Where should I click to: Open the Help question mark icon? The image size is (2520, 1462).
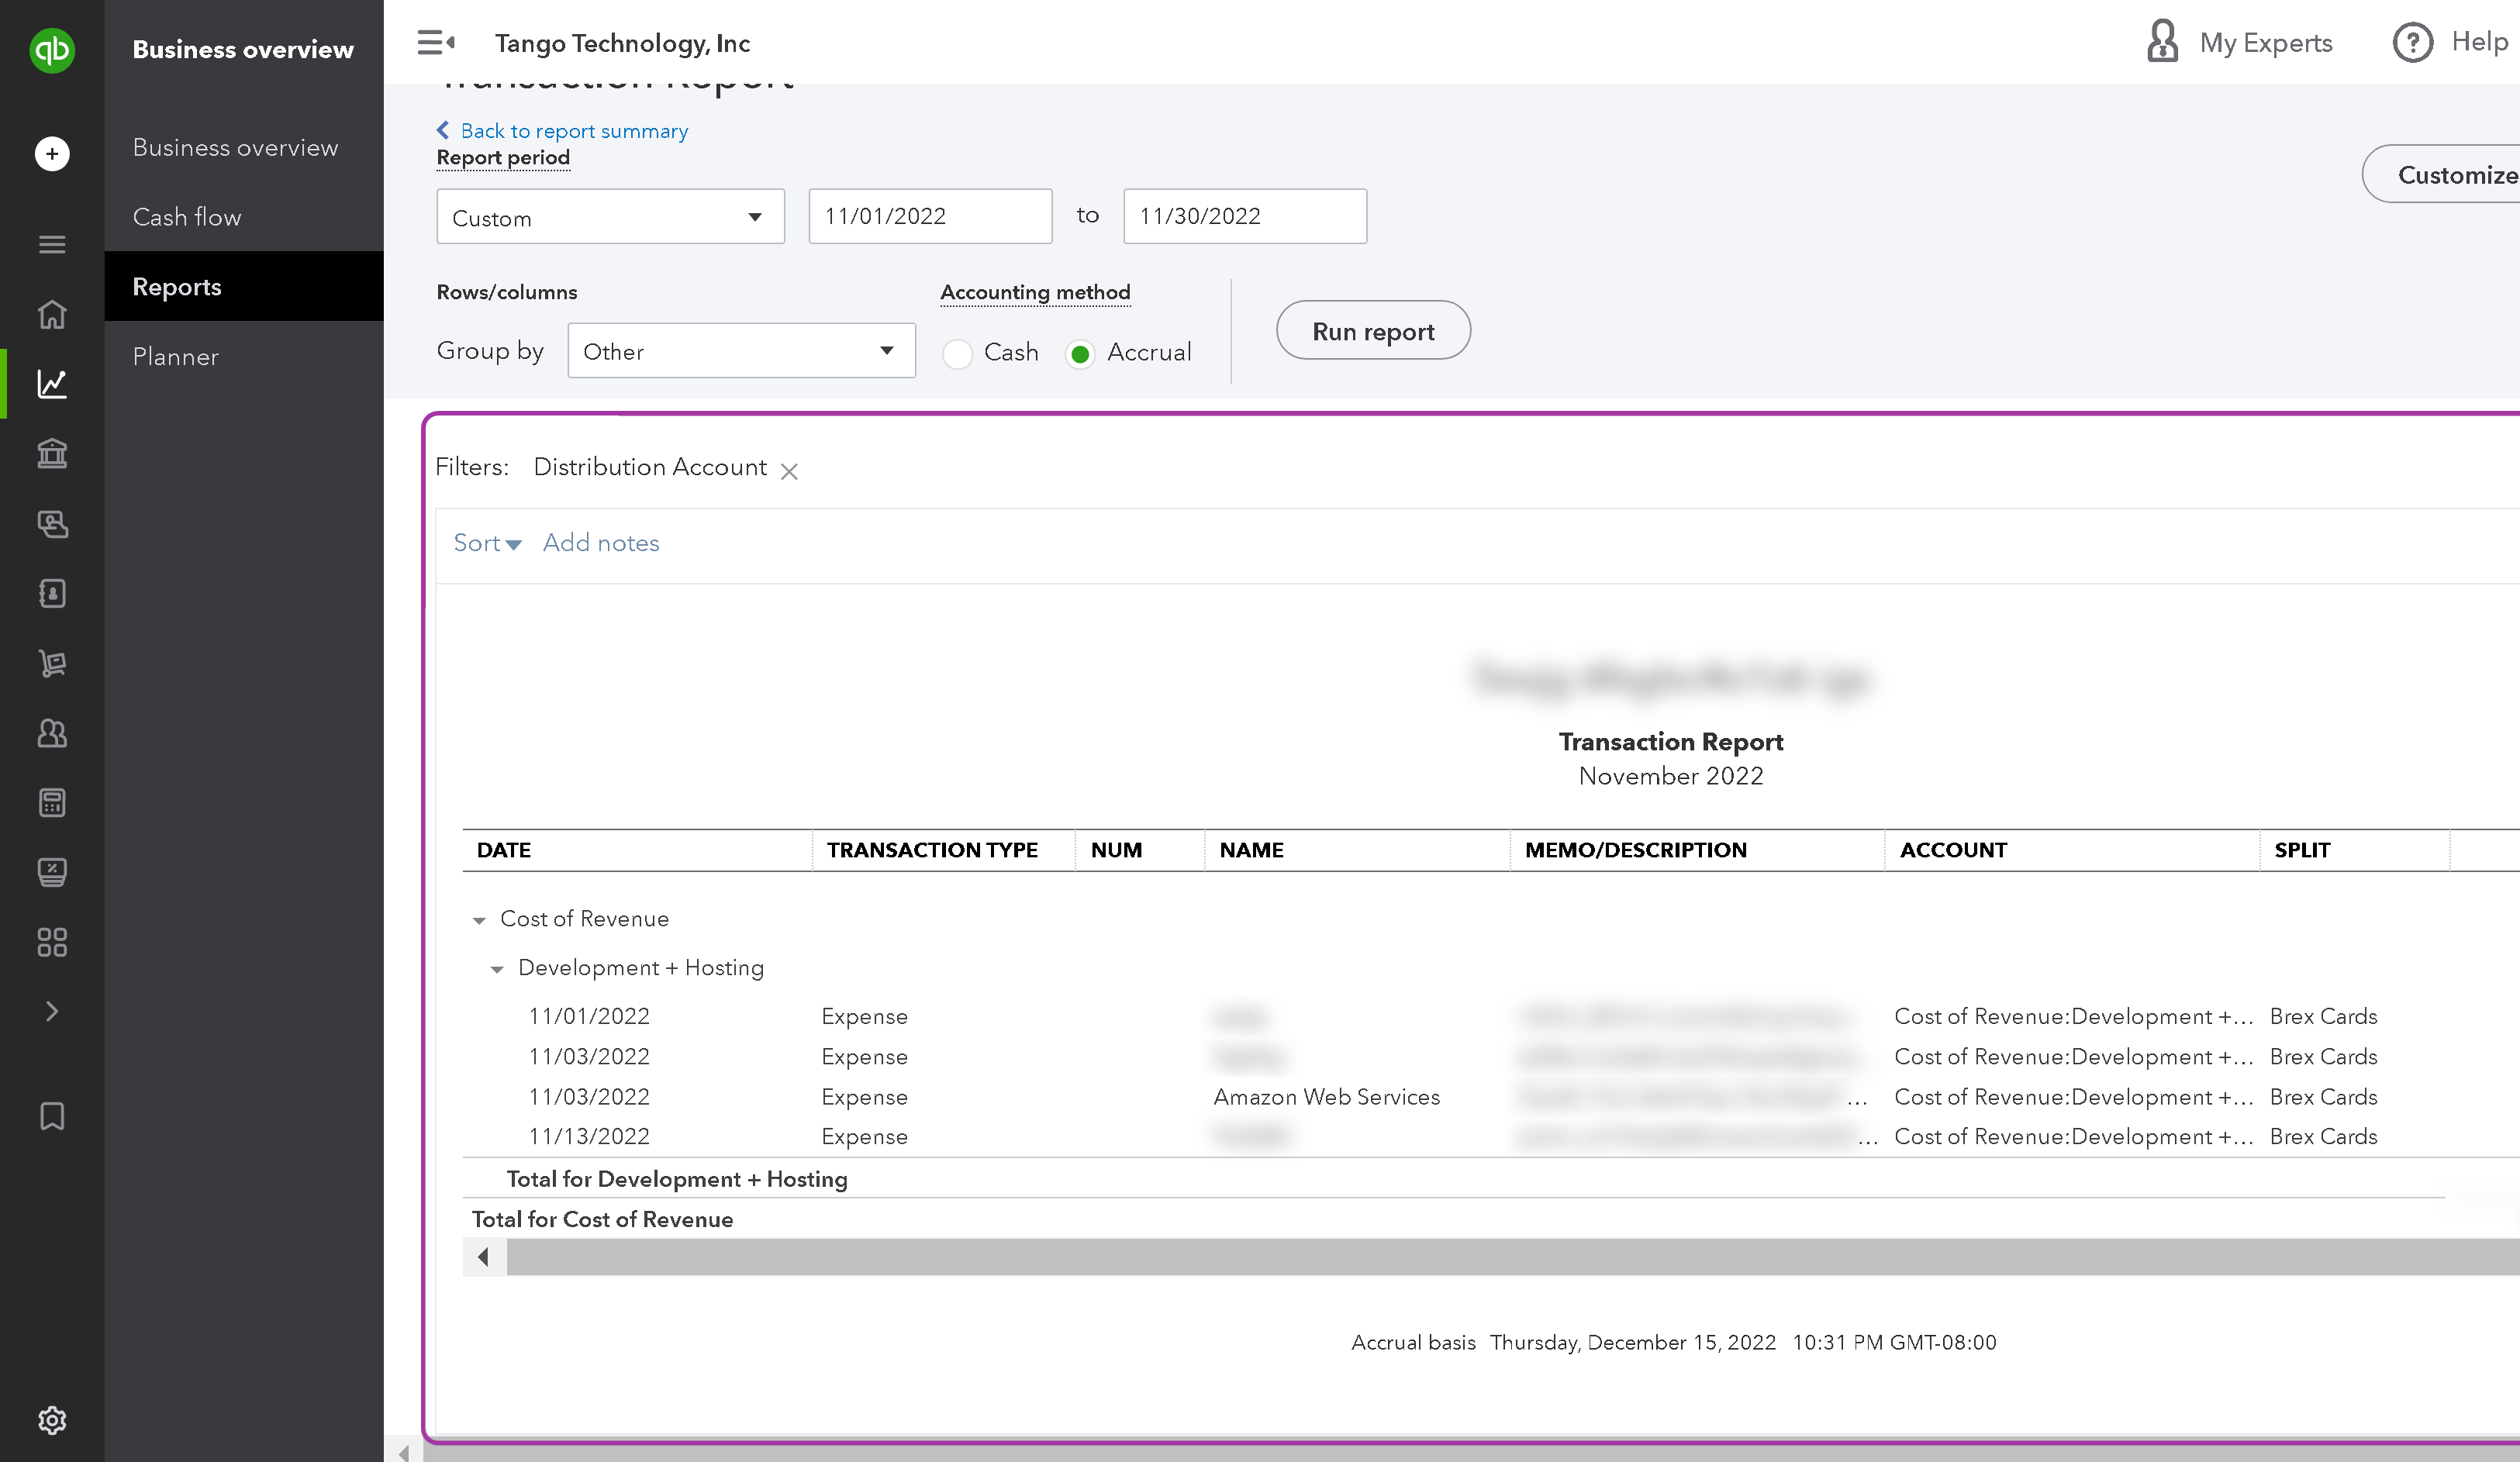2412,43
